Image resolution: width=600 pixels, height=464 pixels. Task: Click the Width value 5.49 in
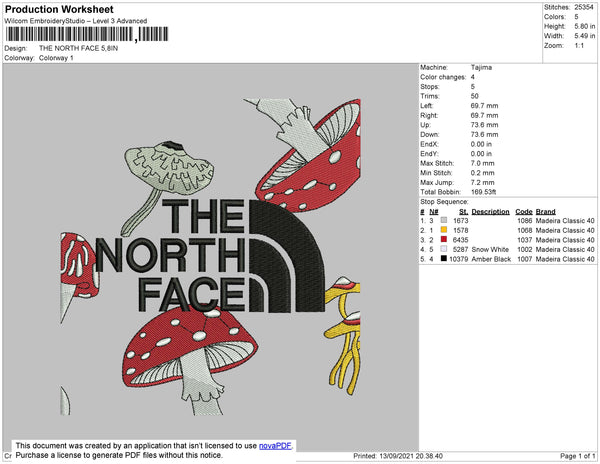click(x=585, y=36)
